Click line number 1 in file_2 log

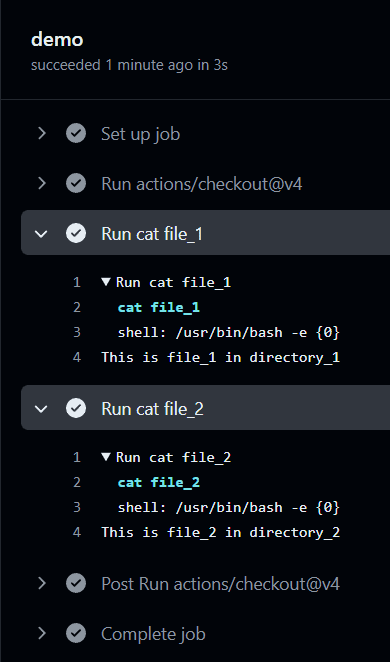click(x=76, y=457)
